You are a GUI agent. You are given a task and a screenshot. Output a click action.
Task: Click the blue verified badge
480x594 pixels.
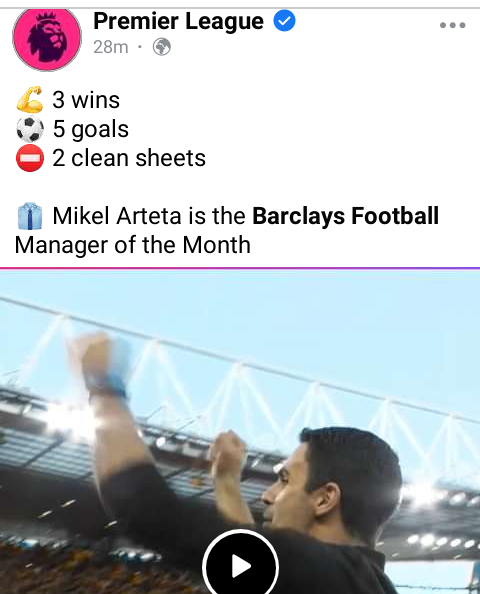point(284,20)
